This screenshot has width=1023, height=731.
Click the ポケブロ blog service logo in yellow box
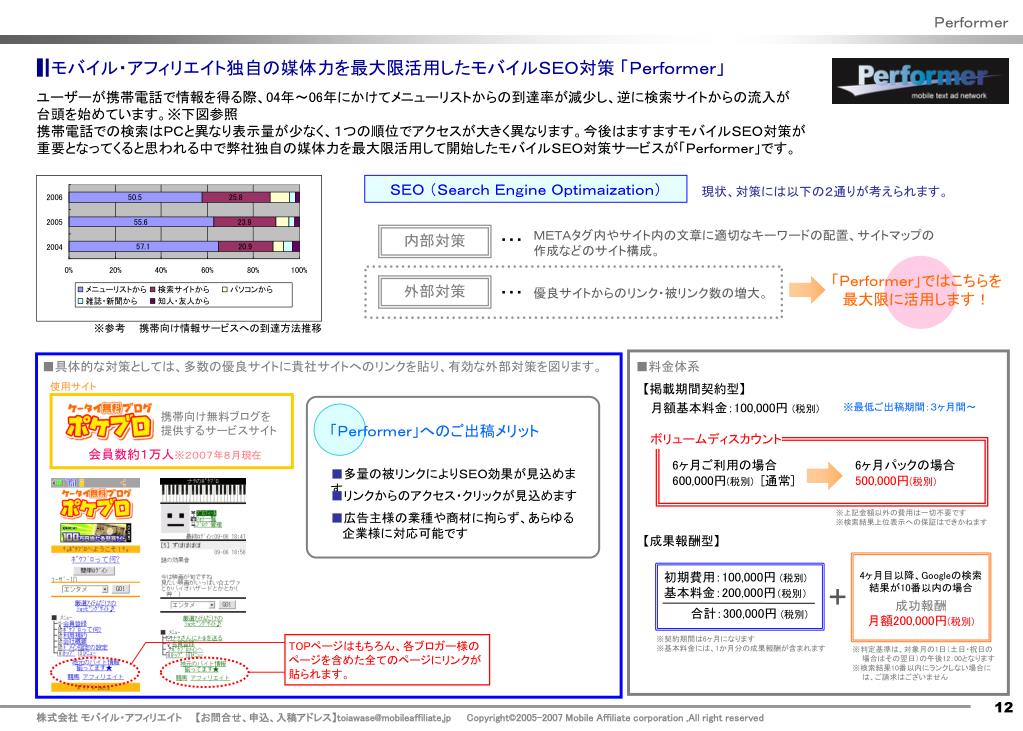pyautogui.click(x=109, y=421)
